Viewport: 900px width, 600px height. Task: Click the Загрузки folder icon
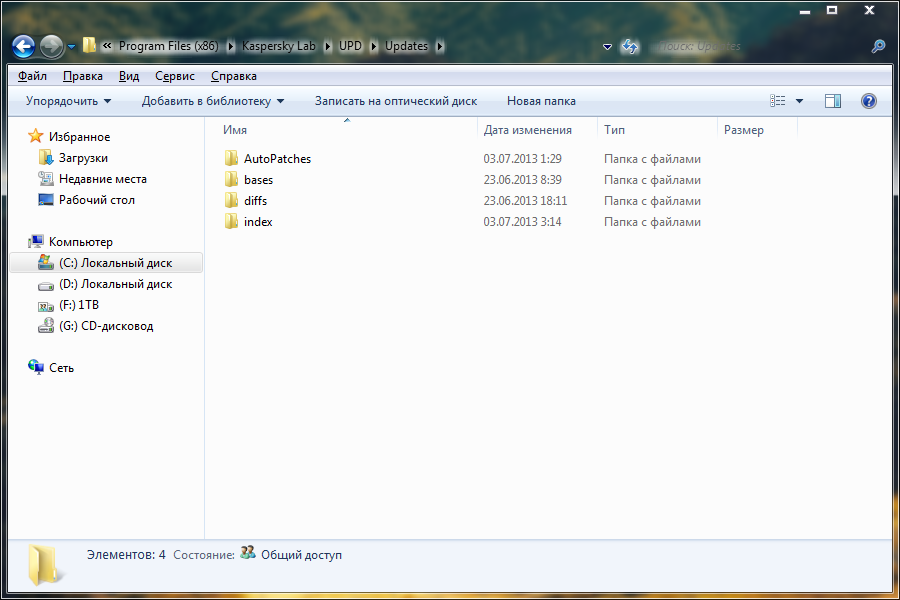[46, 157]
